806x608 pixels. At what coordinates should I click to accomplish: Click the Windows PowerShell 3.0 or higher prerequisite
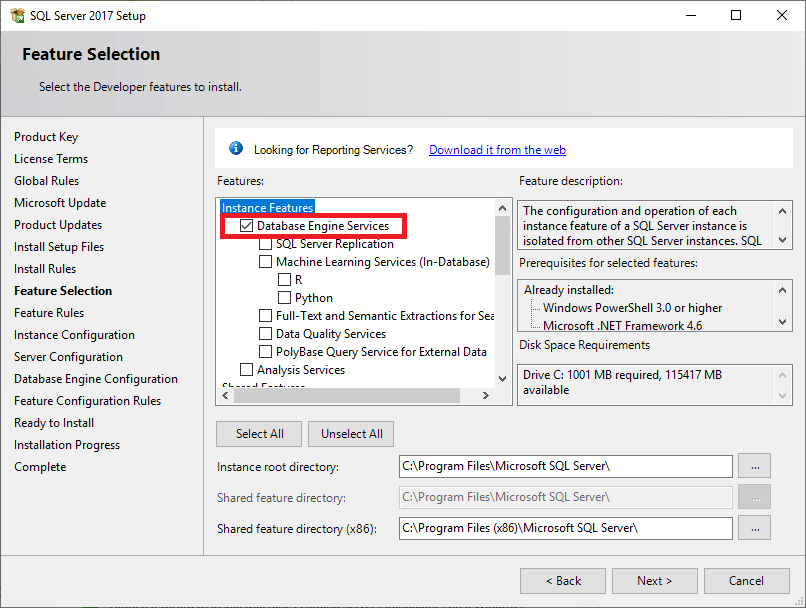pos(633,308)
